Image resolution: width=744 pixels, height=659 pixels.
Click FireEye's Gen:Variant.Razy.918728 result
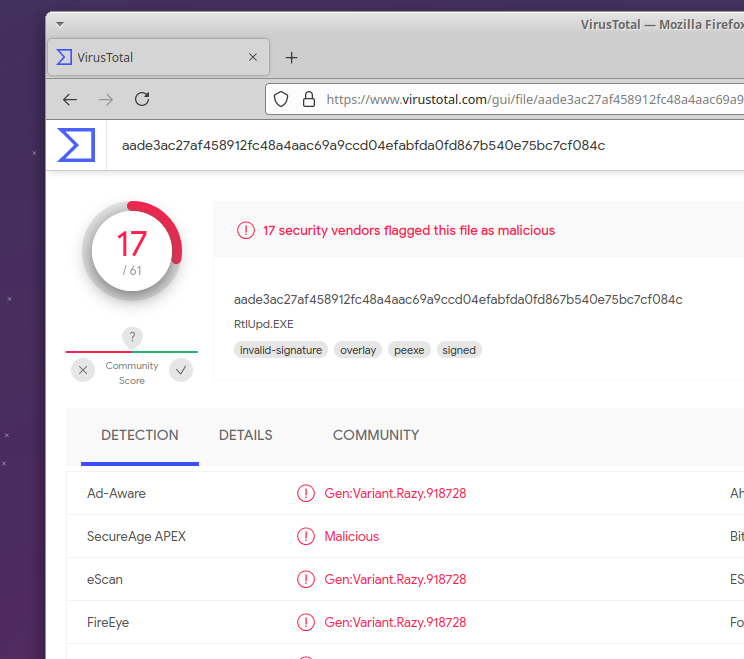click(x=395, y=622)
